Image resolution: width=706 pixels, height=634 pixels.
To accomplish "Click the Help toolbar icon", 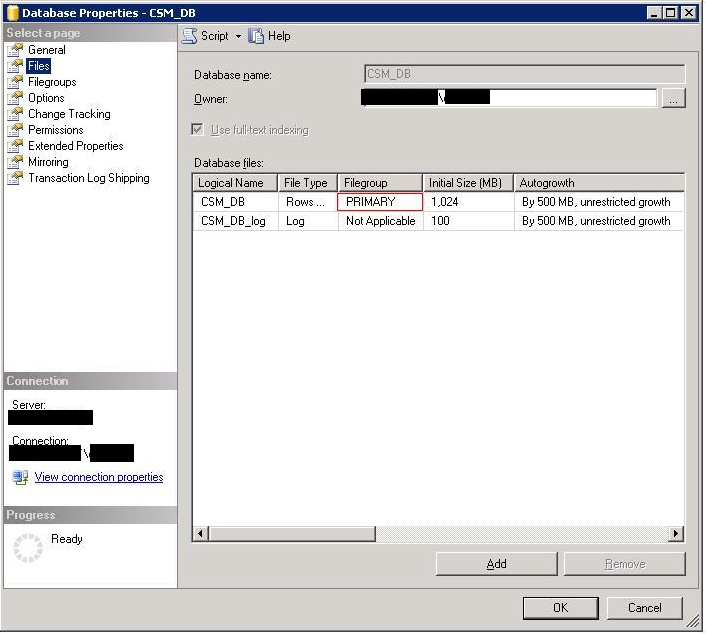I will [257, 36].
